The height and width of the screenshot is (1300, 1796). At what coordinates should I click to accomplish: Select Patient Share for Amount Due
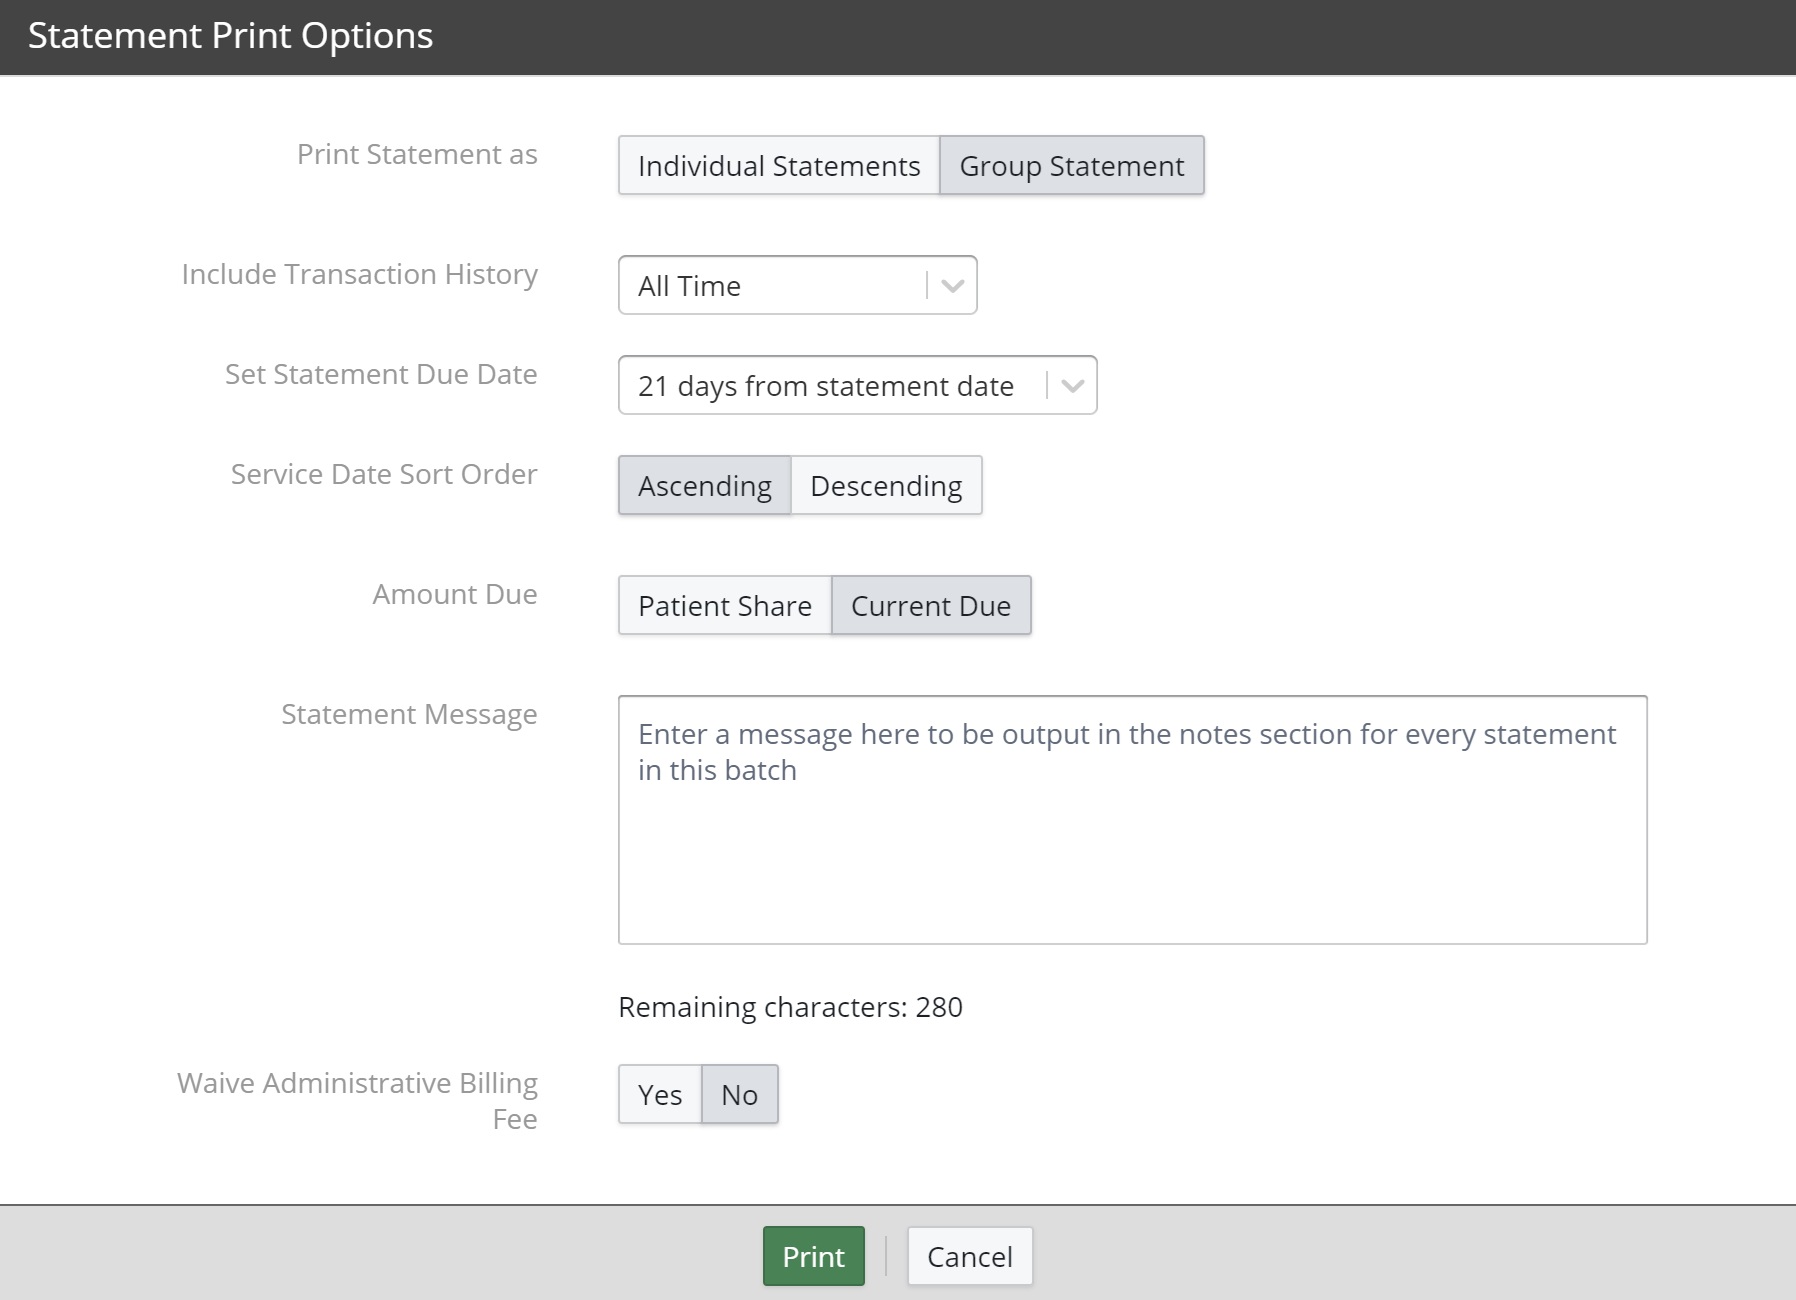(724, 605)
